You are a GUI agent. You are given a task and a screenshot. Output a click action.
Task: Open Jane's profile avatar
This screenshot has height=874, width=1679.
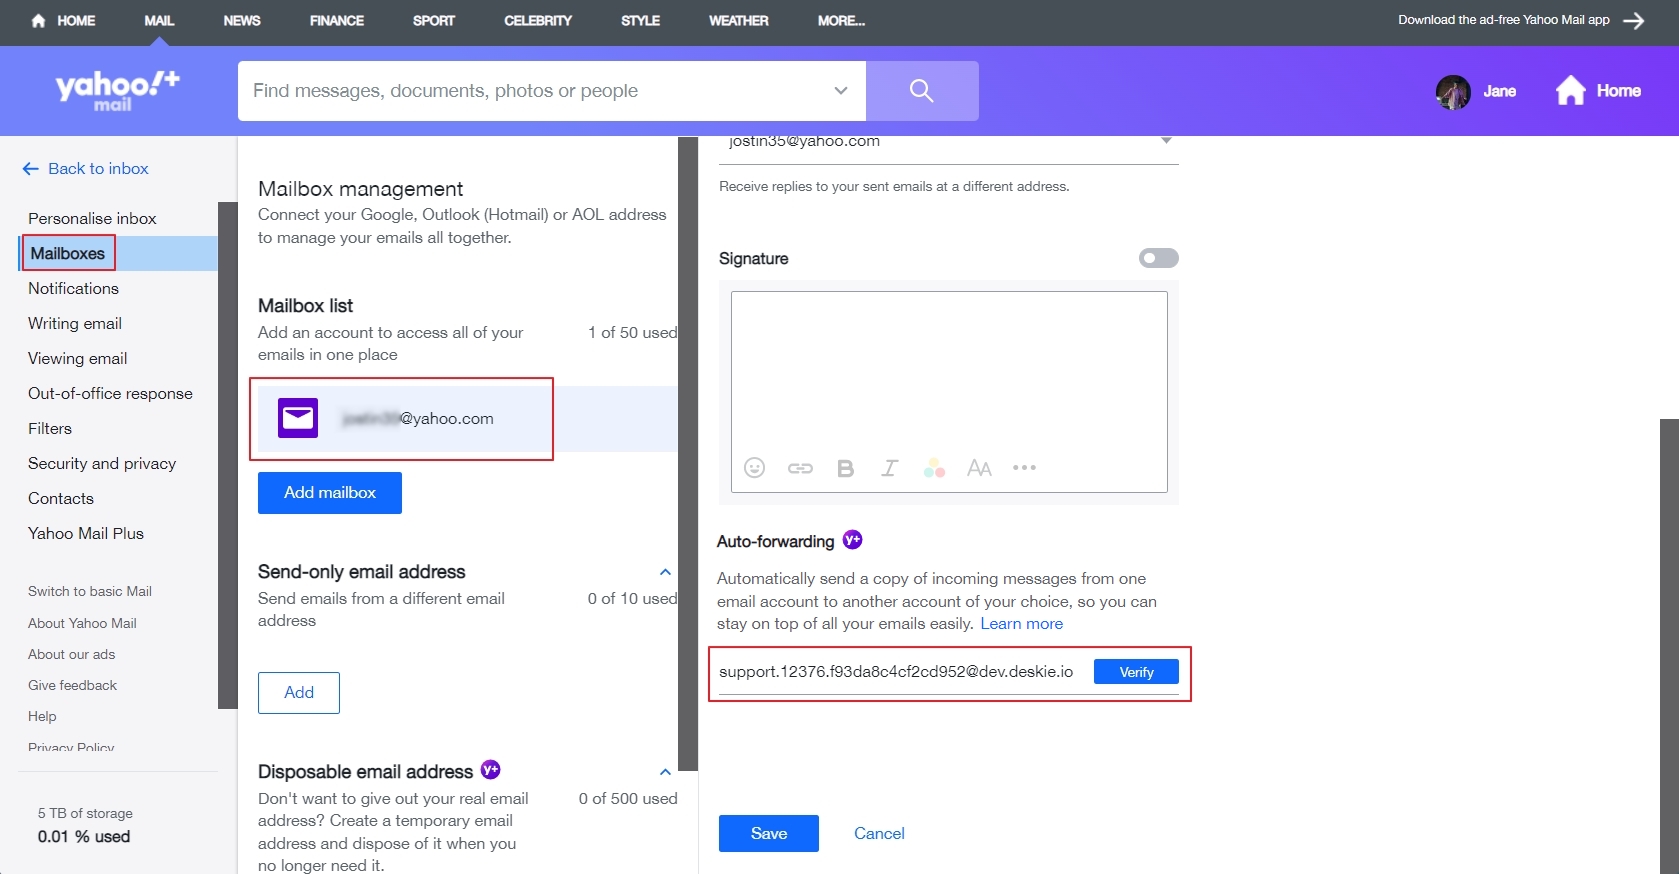[x=1453, y=91]
